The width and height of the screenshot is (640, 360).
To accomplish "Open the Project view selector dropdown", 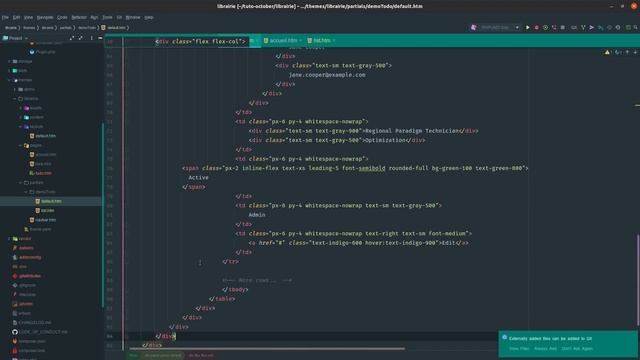I will point(16,38).
